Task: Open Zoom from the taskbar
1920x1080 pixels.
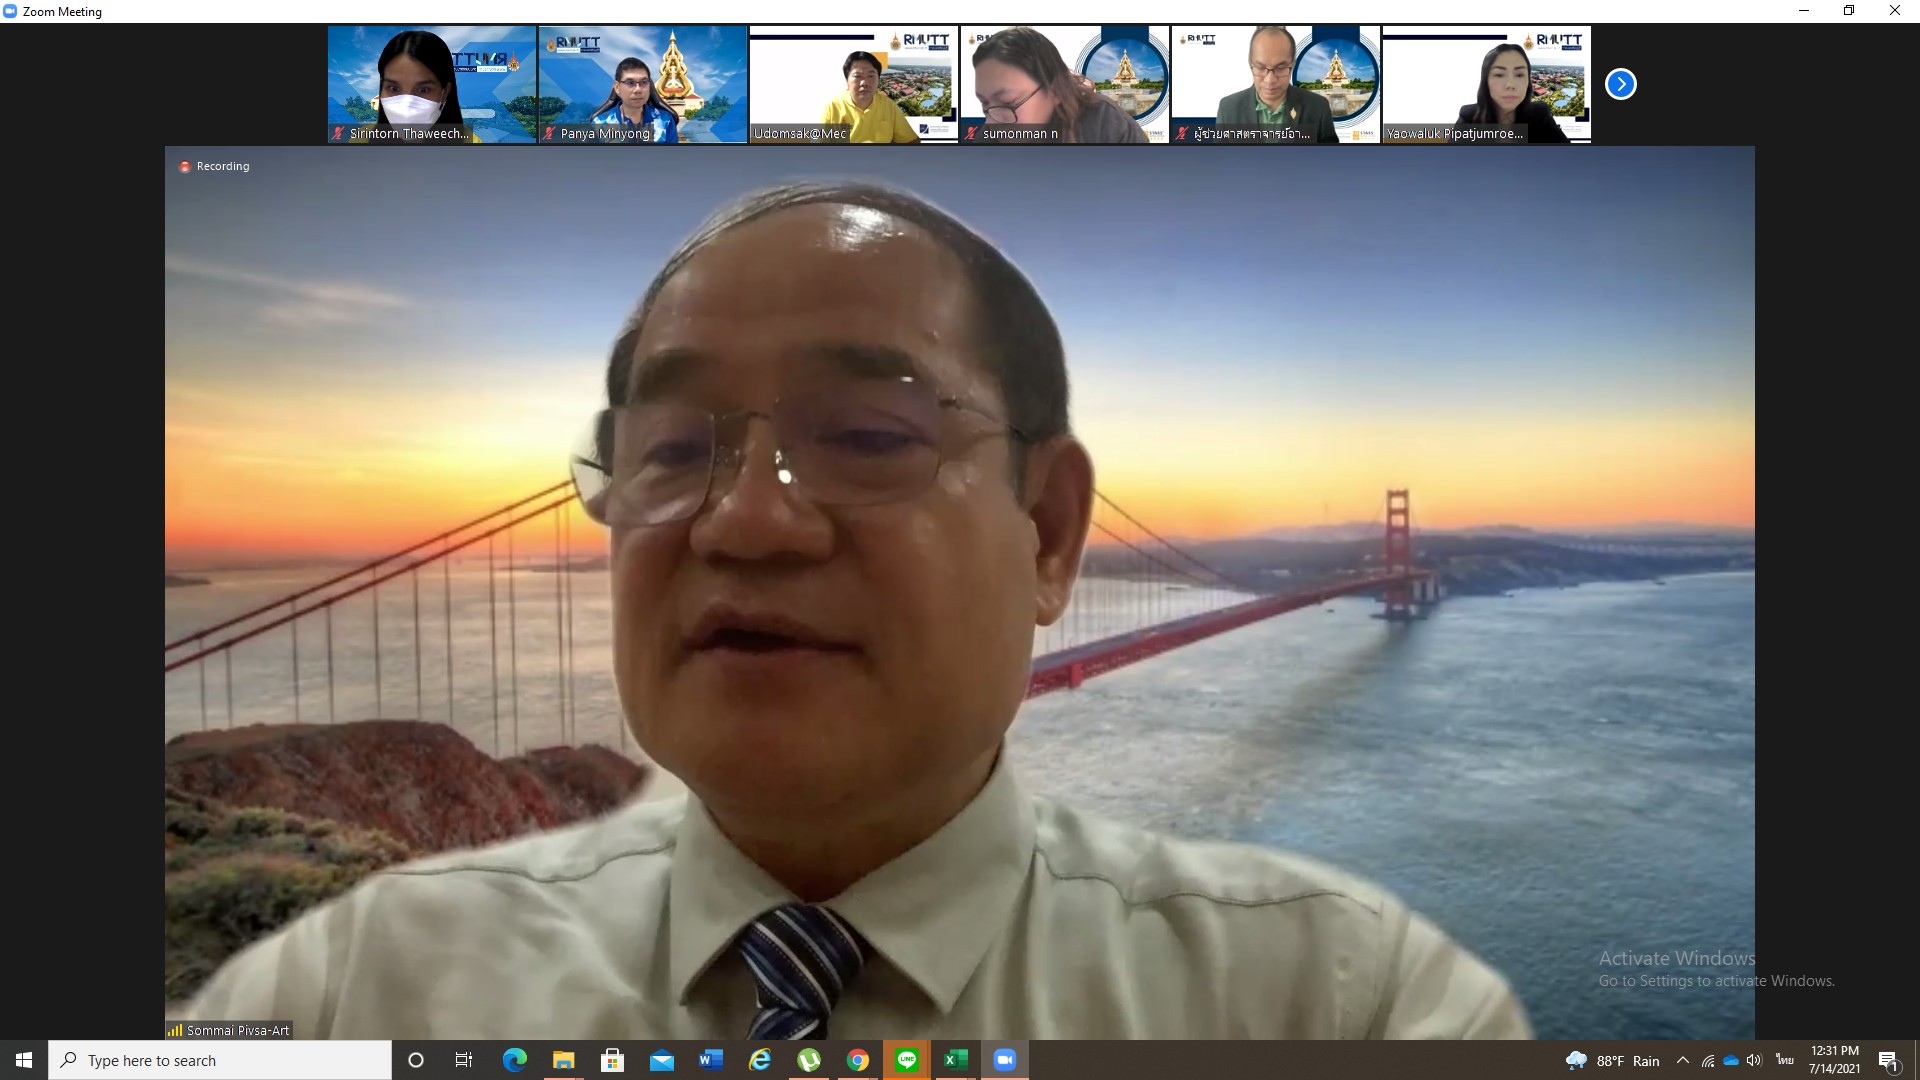Action: point(1004,1060)
